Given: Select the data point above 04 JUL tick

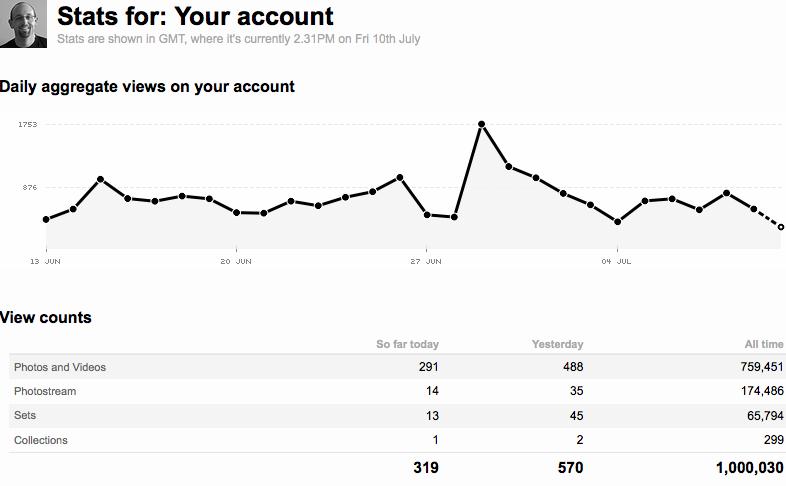Looking at the screenshot, I should click(x=618, y=221).
